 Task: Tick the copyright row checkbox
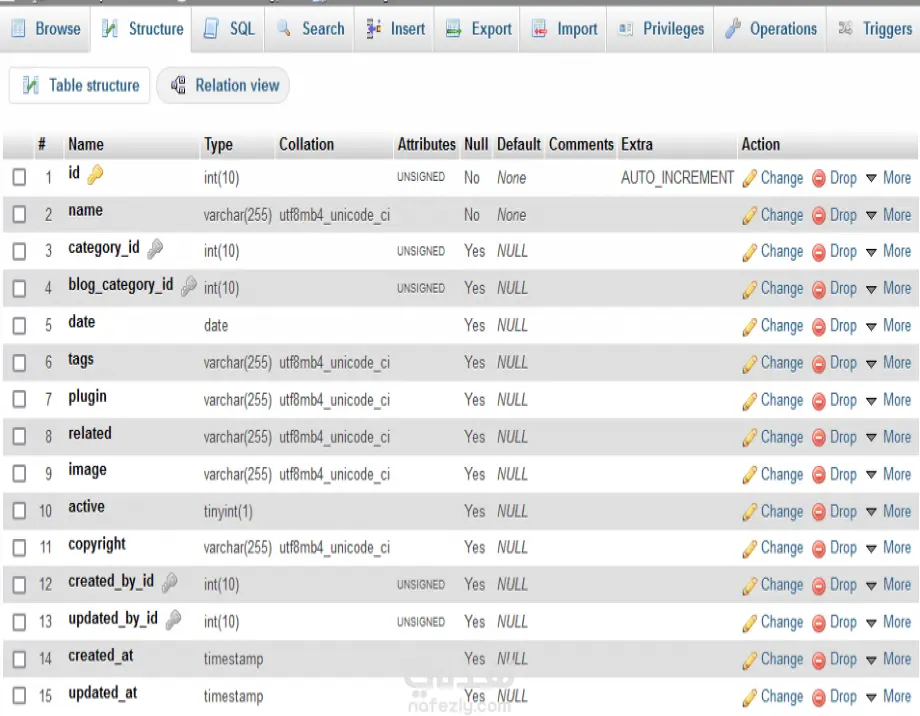click(19, 548)
